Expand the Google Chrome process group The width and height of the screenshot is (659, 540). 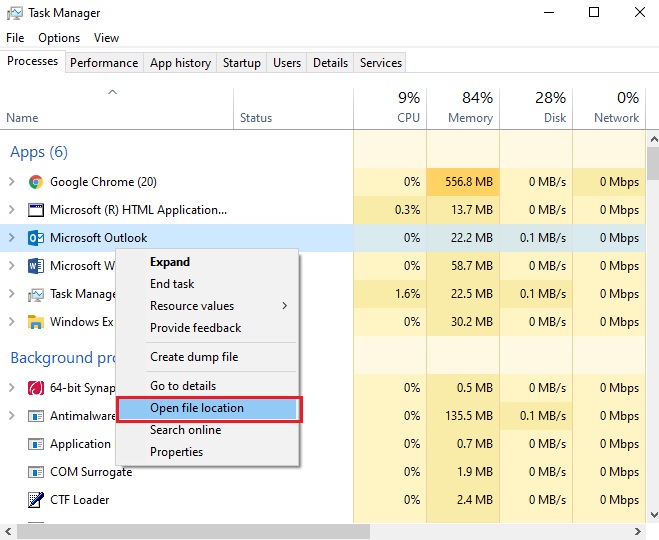click(12, 182)
